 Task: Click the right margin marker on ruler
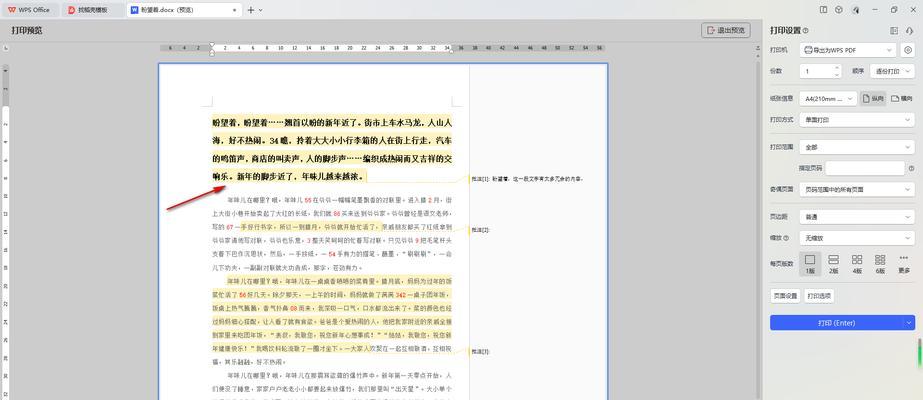pyautogui.click(x=451, y=51)
